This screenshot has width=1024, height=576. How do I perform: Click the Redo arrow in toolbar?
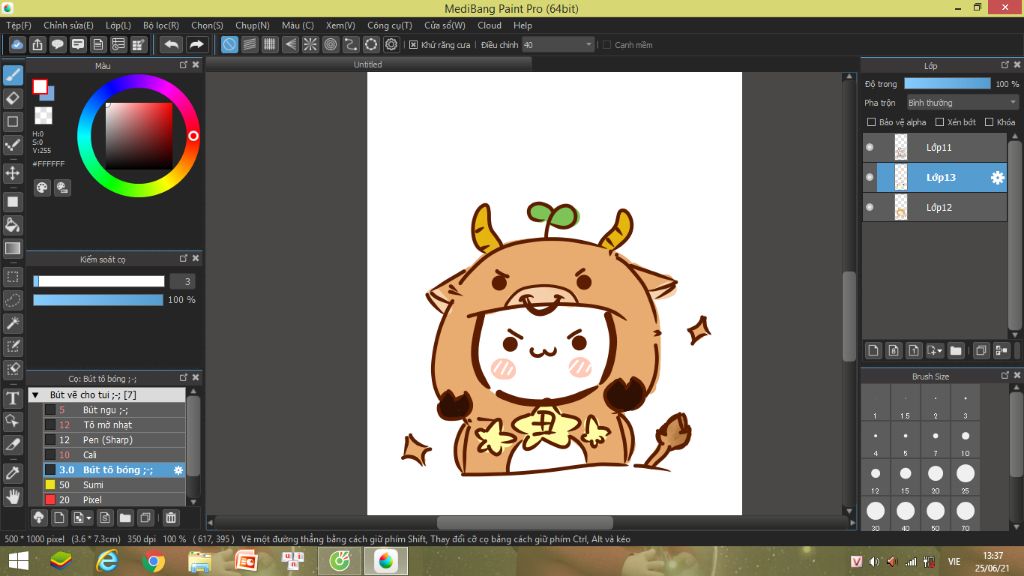(196, 44)
